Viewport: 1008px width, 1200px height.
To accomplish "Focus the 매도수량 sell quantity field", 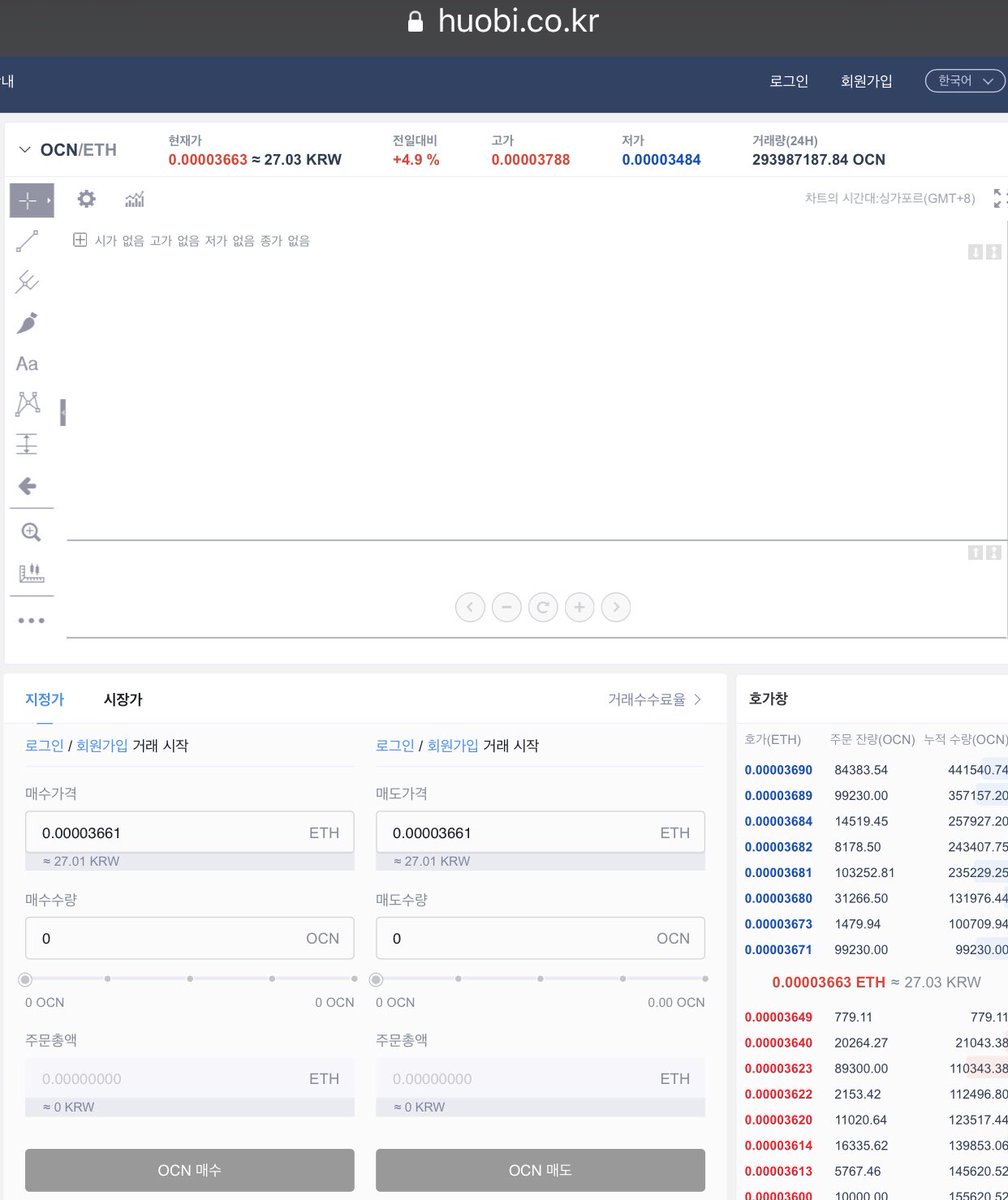I will (x=540, y=938).
